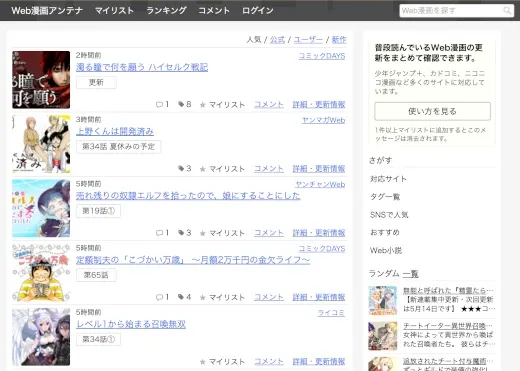
Task: Open ランダム 一覧 link
Action: point(410,274)
